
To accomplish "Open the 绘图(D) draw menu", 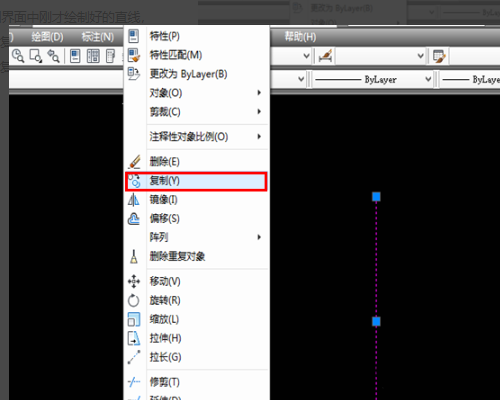I will point(47,37).
